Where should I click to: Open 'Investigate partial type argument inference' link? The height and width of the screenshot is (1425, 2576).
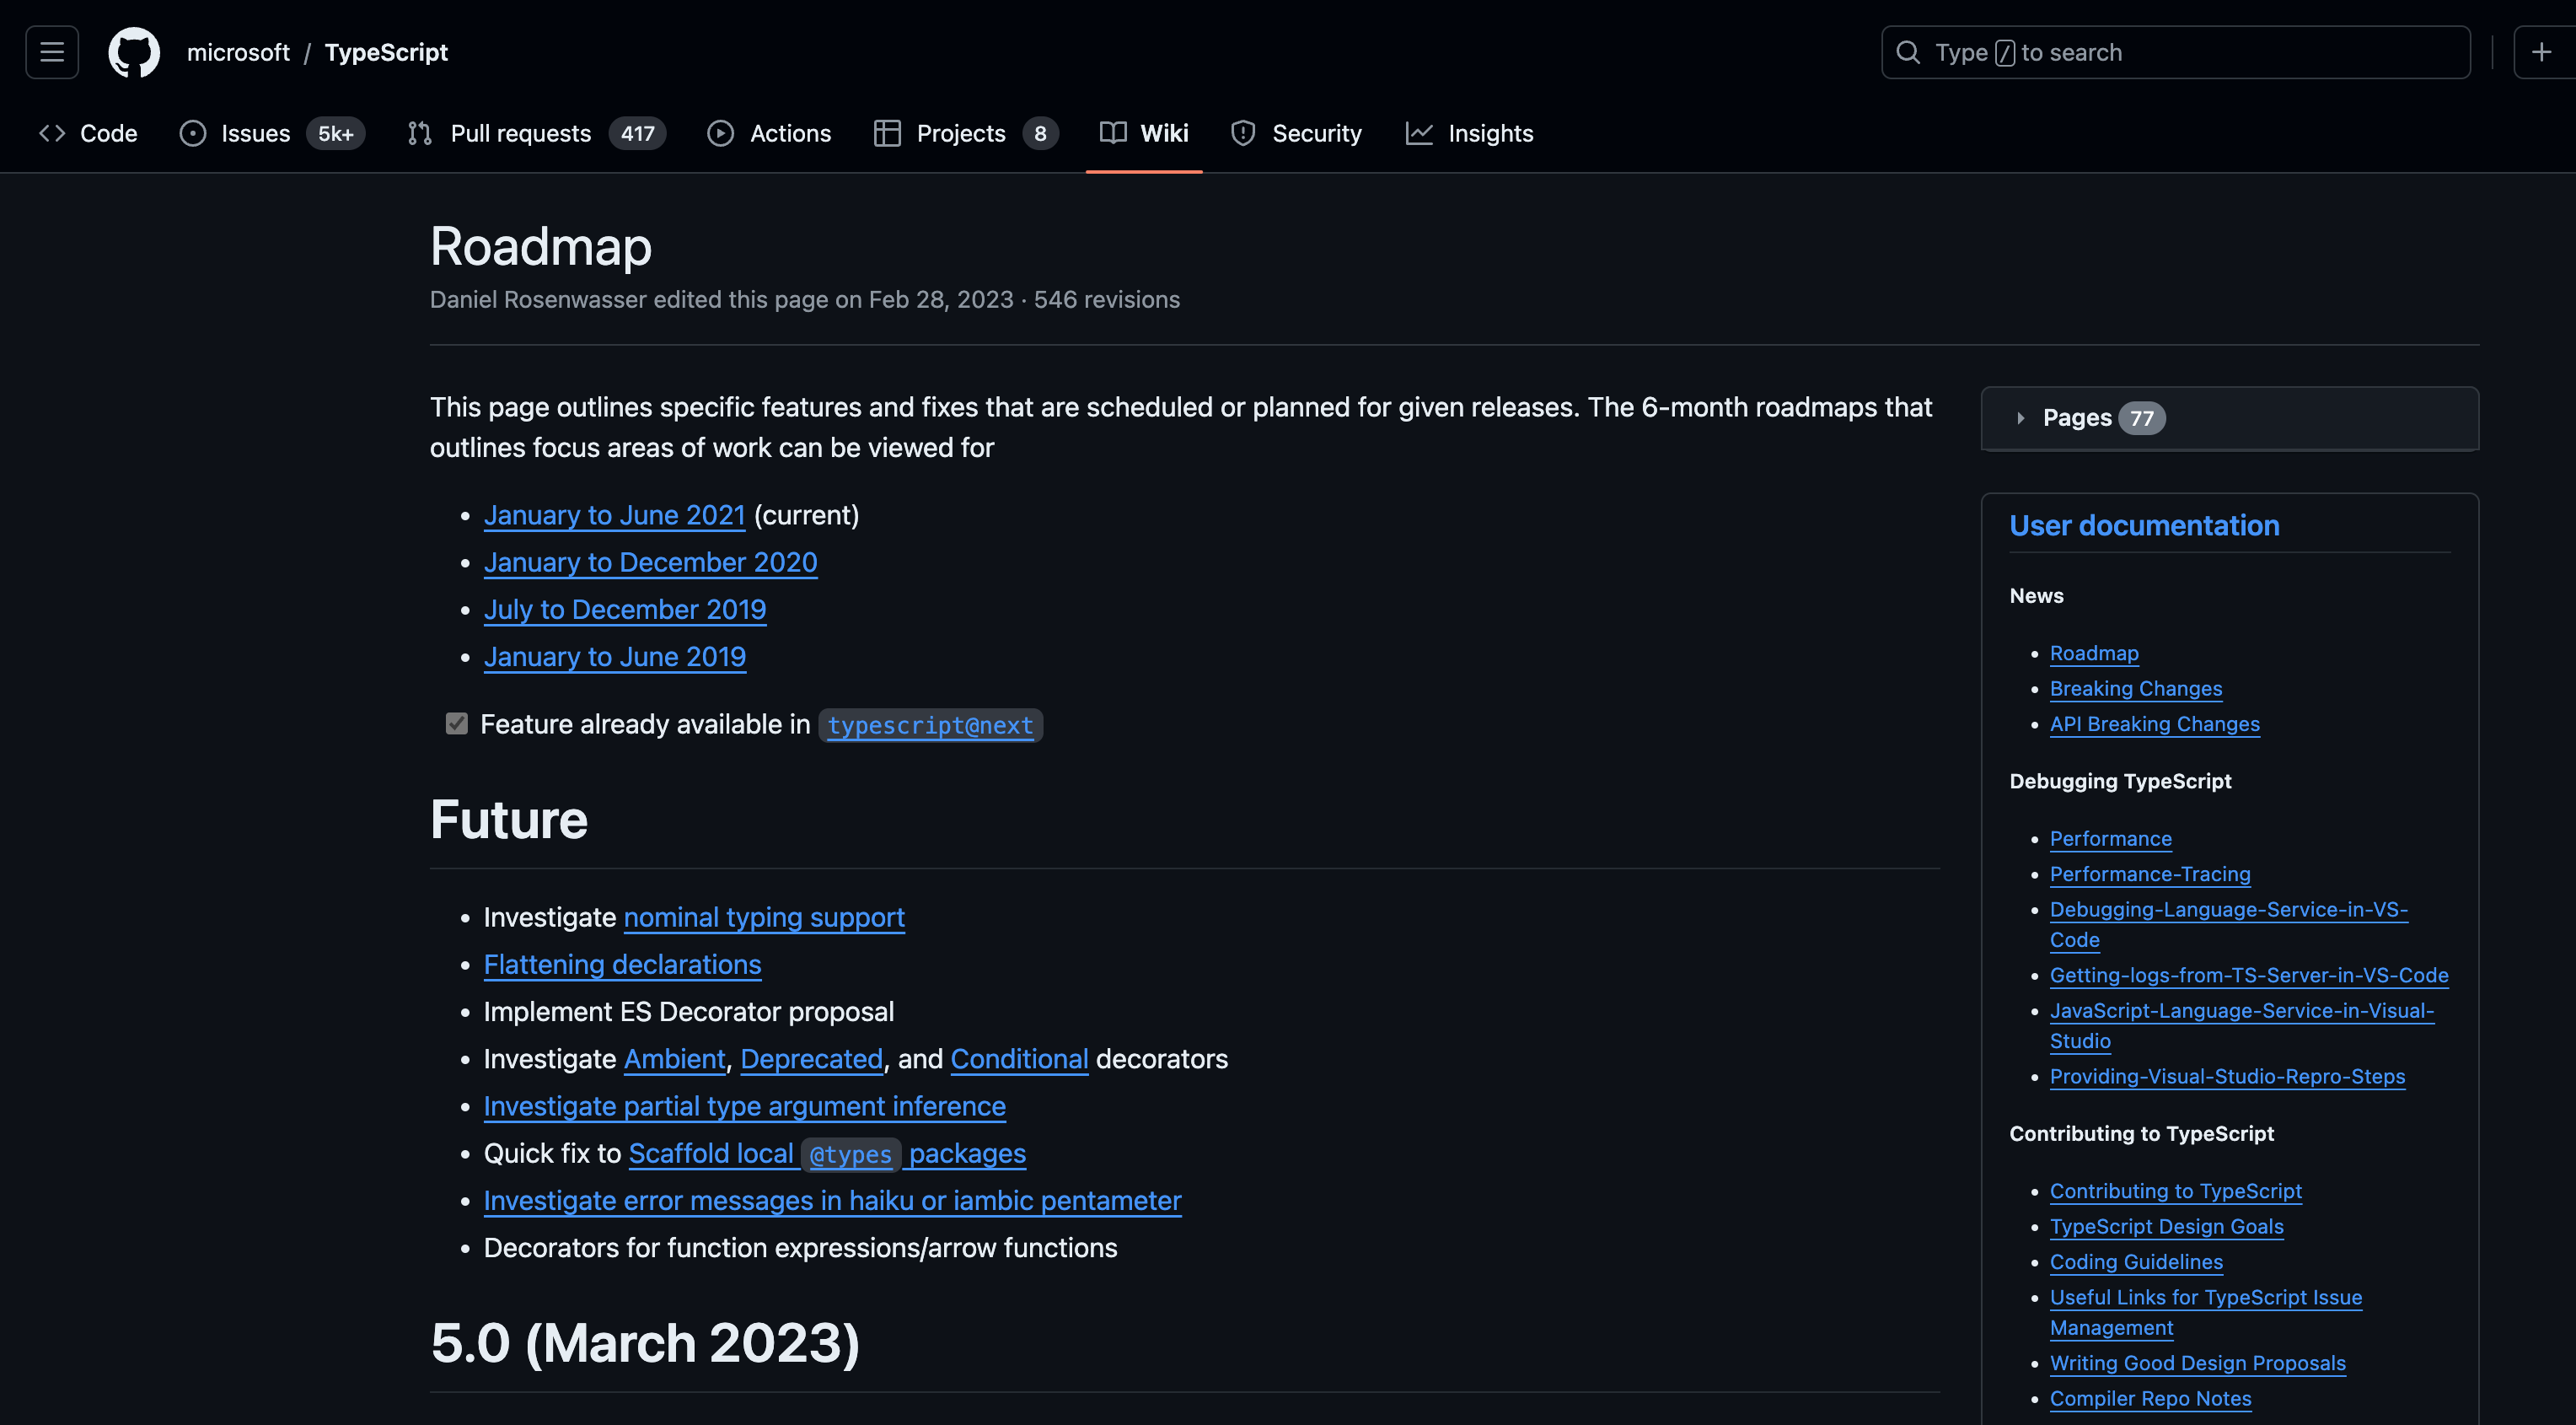[x=744, y=1106]
